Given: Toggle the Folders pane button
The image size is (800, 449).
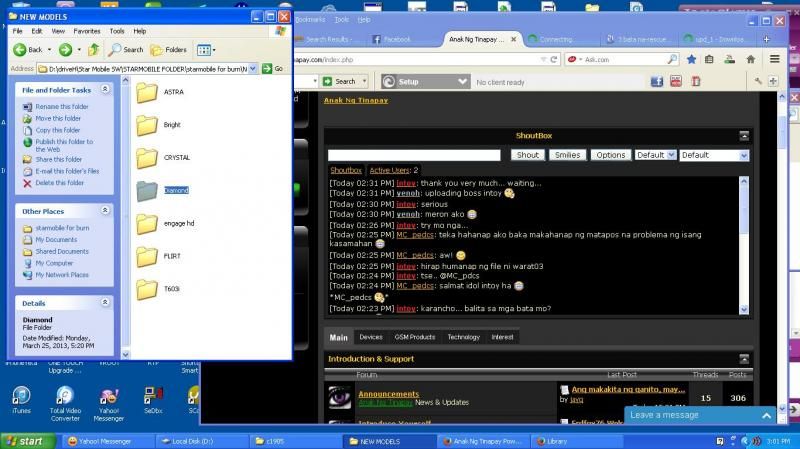Looking at the screenshot, I should click(169, 49).
